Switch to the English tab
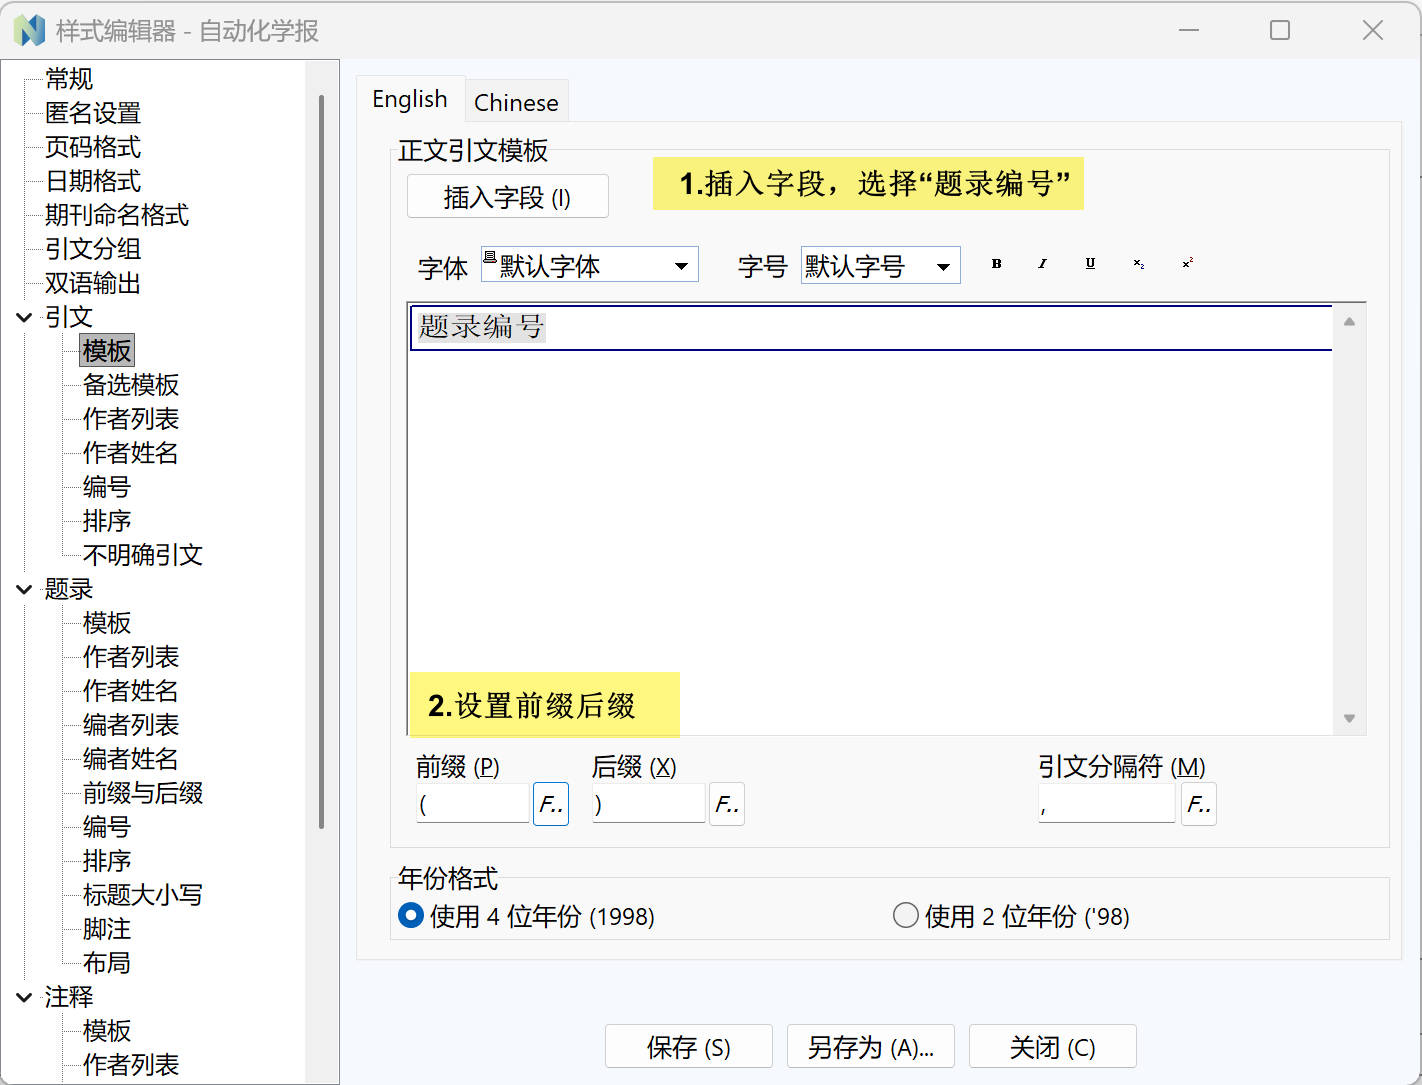Screen dimensions: 1422x1085 pos(410,99)
